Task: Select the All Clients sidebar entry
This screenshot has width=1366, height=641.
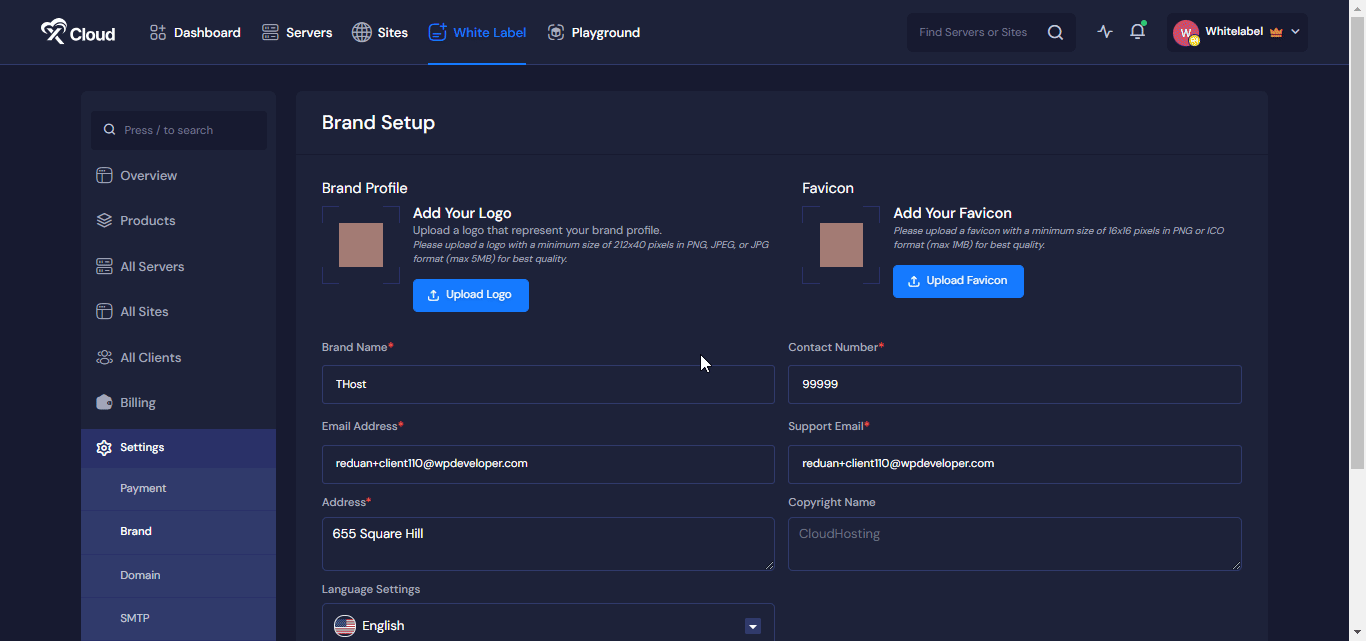Action: tap(150, 357)
